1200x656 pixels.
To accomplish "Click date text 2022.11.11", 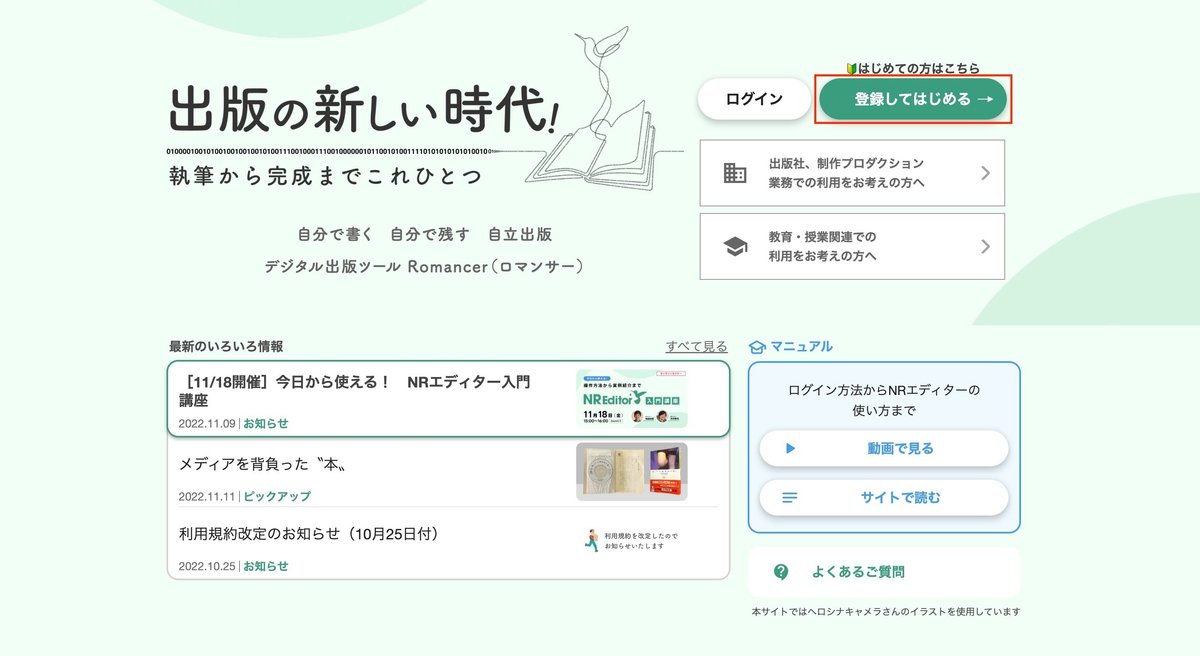I will [x=207, y=496].
